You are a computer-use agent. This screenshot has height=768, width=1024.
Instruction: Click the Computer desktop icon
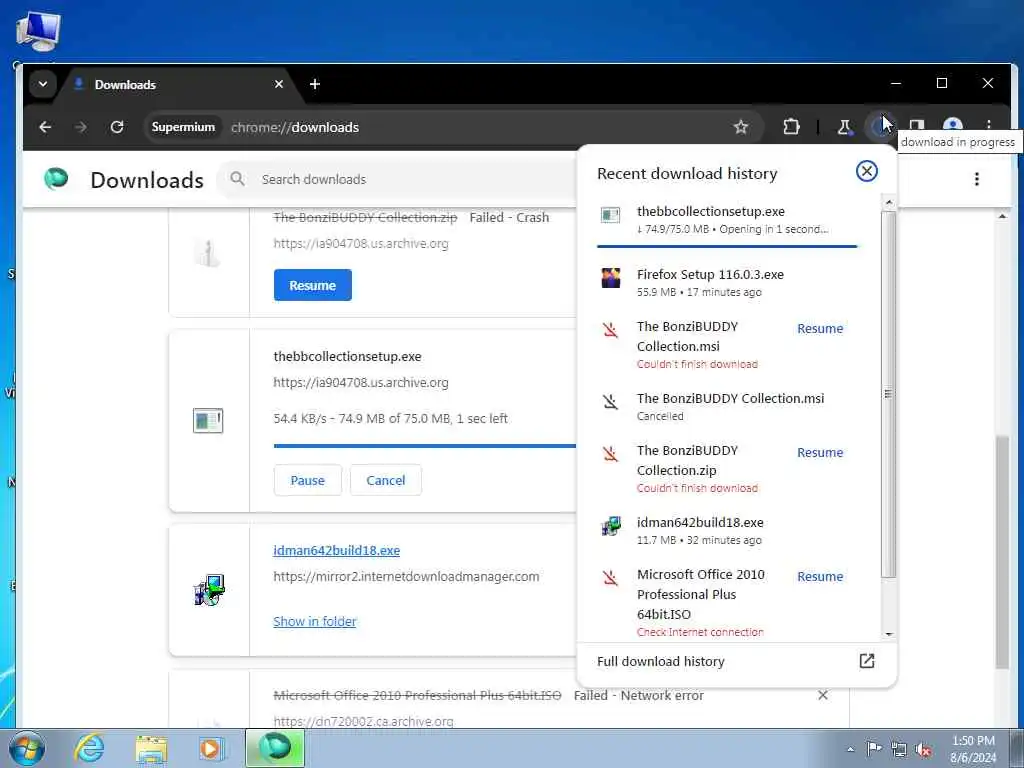coord(38,33)
